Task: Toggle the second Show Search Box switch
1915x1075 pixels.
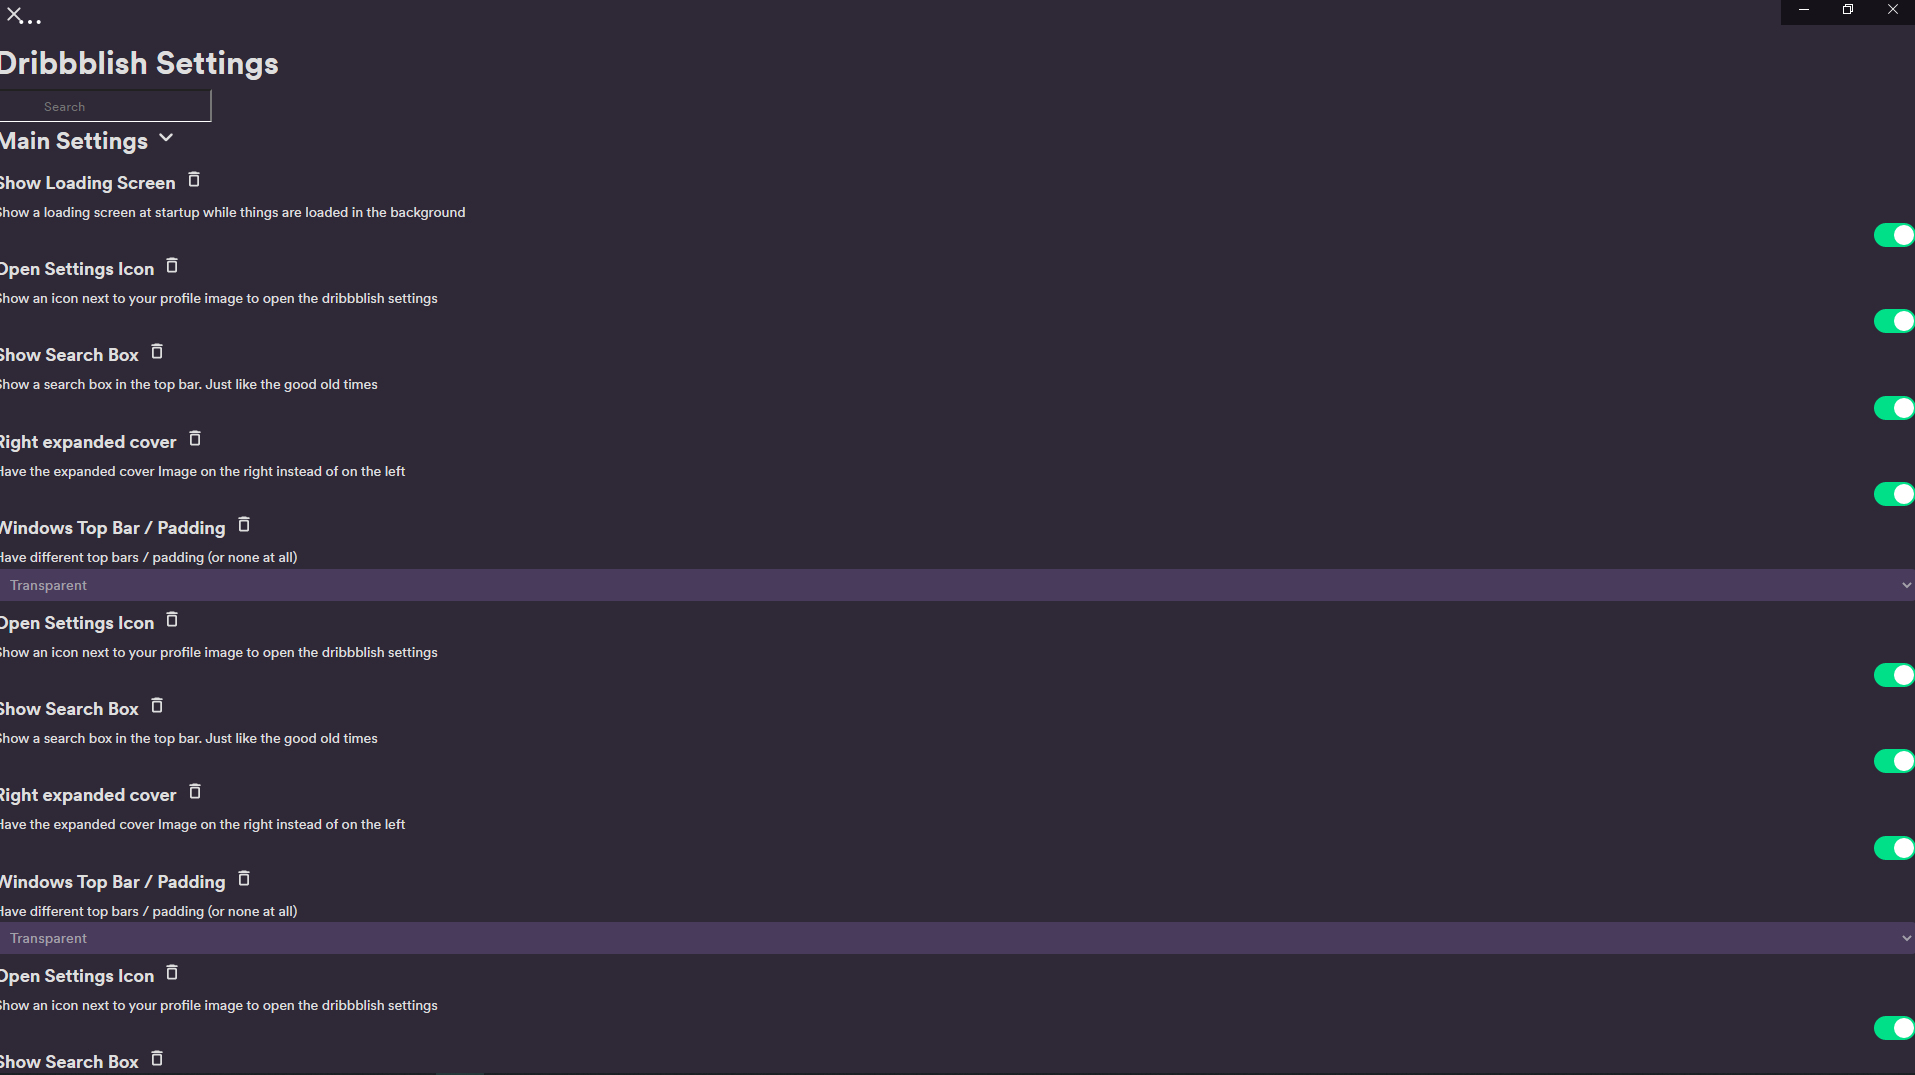Action: (x=1893, y=761)
